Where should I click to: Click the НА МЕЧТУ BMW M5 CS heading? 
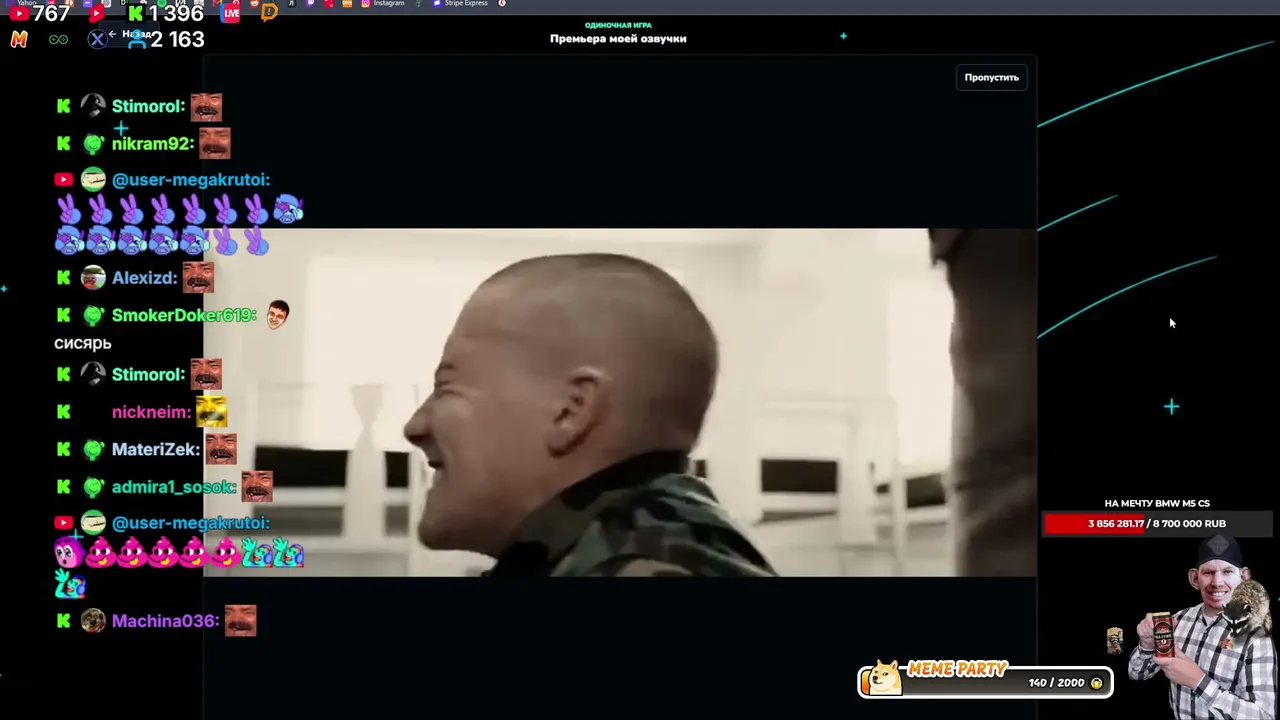(x=1157, y=504)
